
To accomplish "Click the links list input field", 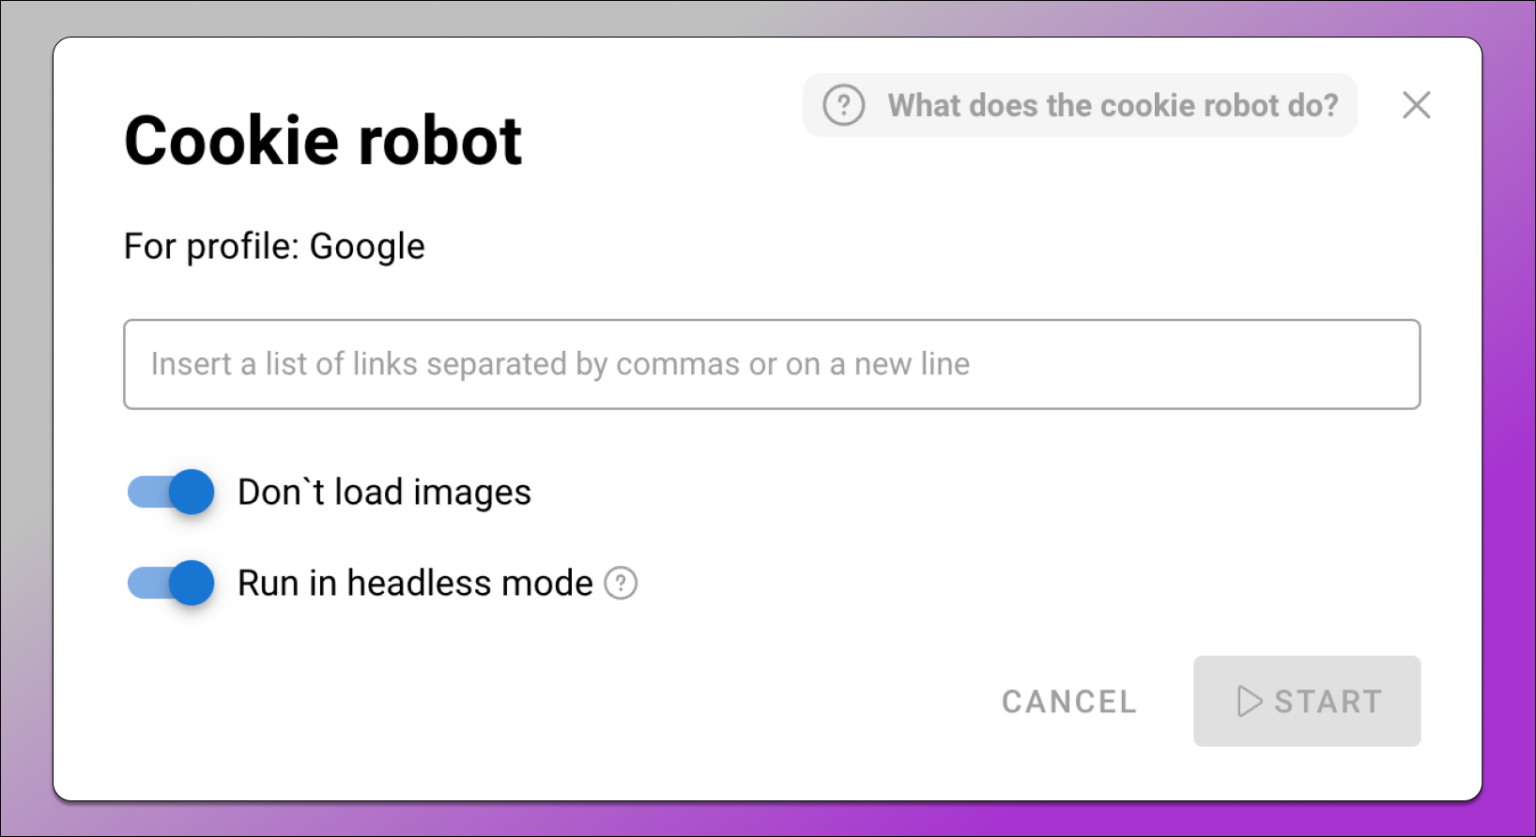I will click(x=771, y=364).
